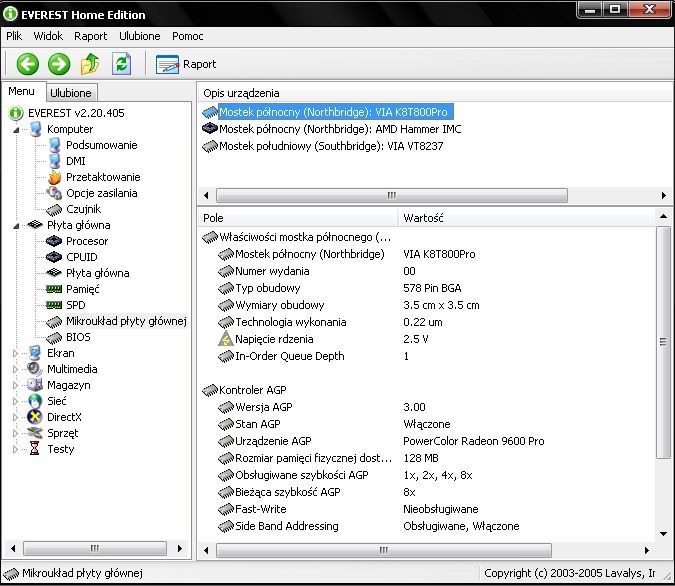Click the tree panel right scroll arrow
Image resolution: width=675 pixels, height=586 pixels.
pyautogui.click(x=180, y=549)
